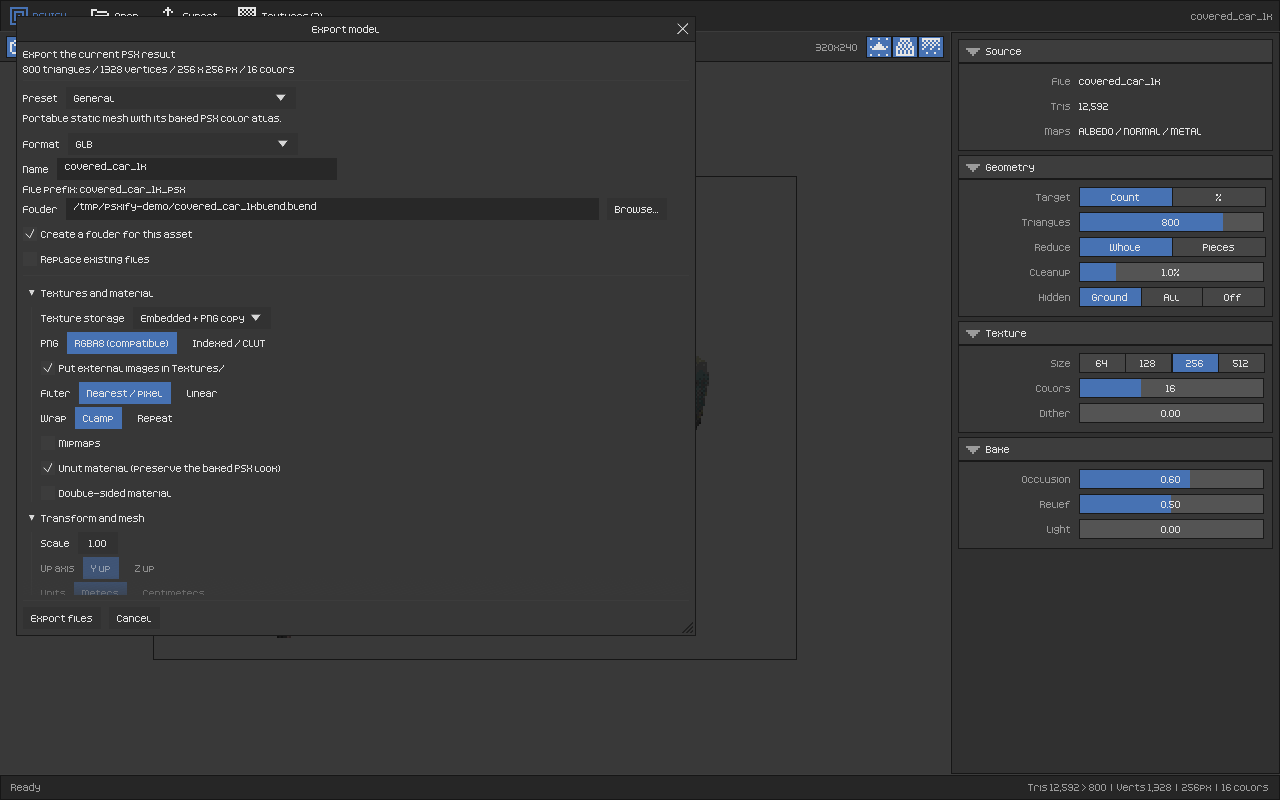This screenshot has width=1280, height=800.
Task: Collapse the Bake panel using its triangle
Action: point(972,449)
